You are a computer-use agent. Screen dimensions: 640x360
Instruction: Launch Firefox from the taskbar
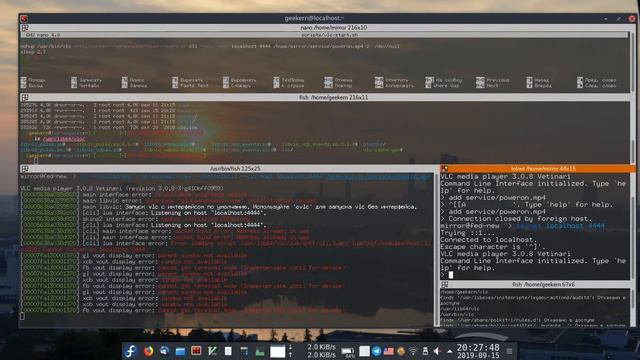click(149, 351)
